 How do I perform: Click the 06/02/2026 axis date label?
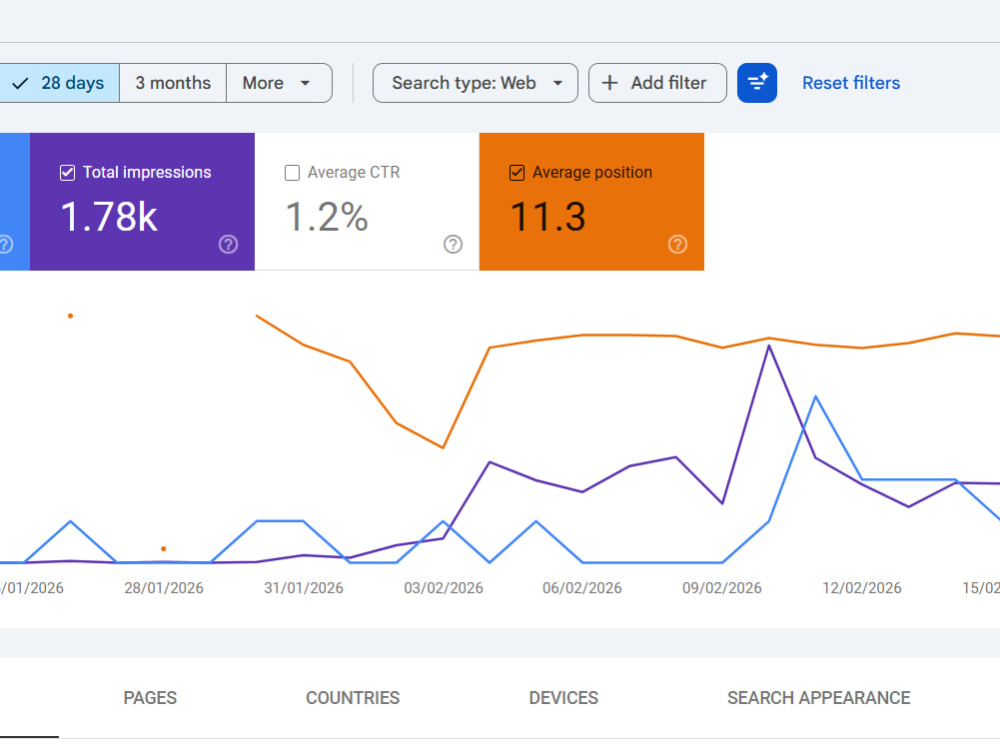582,588
